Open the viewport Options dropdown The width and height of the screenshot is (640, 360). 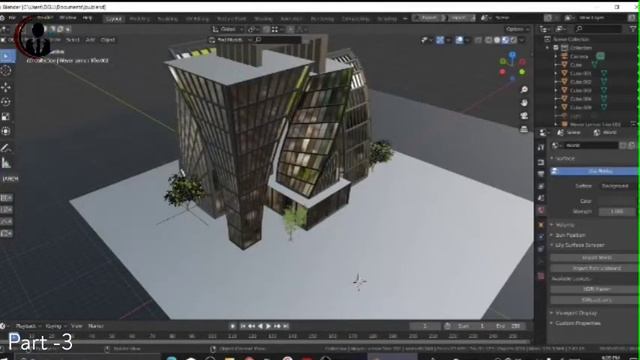click(517, 29)
